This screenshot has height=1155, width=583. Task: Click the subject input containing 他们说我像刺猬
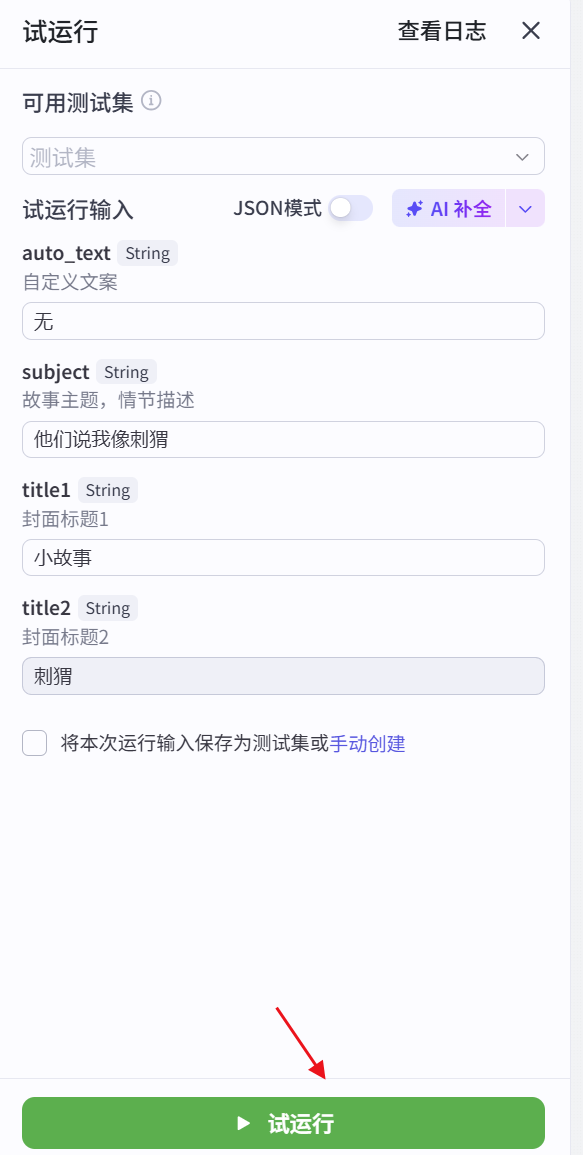pyautogui.click(x=283, y=439)
